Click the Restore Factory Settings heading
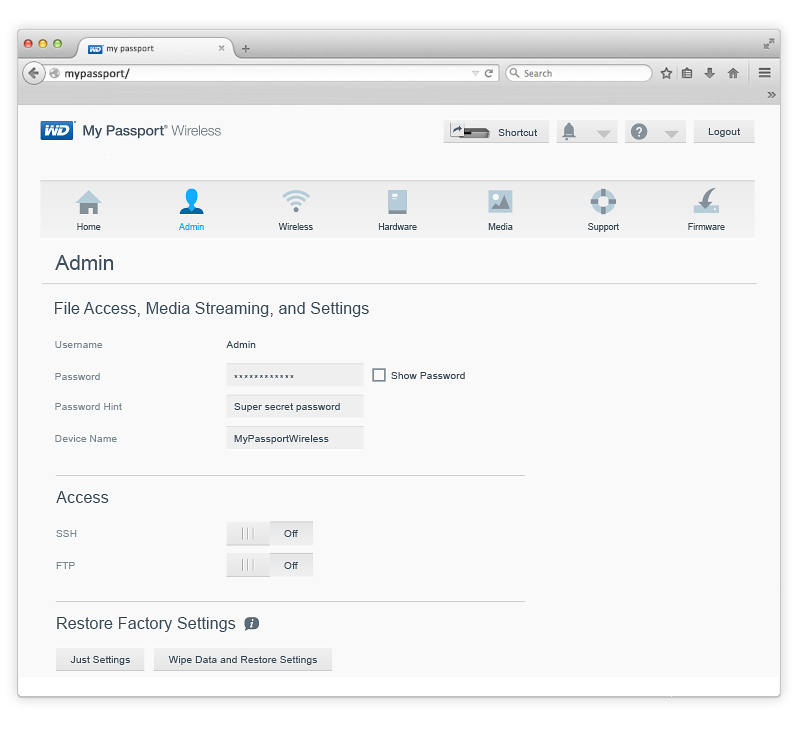This screenshot has height=750, width=800. tap(146, 623)
